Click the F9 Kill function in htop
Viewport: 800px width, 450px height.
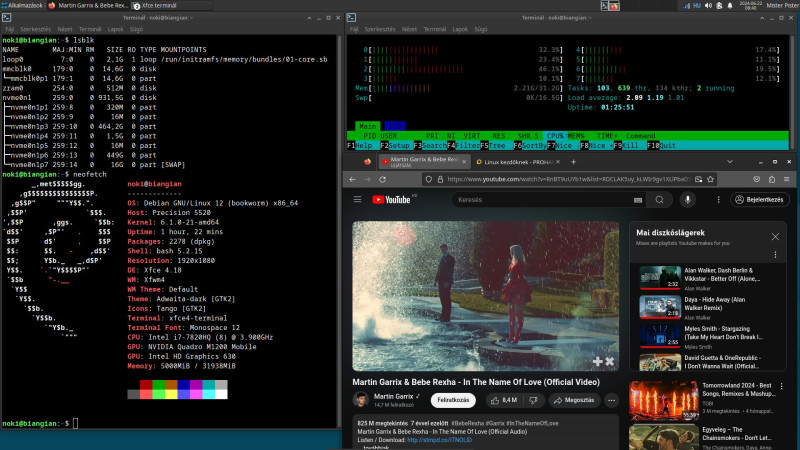626,145
